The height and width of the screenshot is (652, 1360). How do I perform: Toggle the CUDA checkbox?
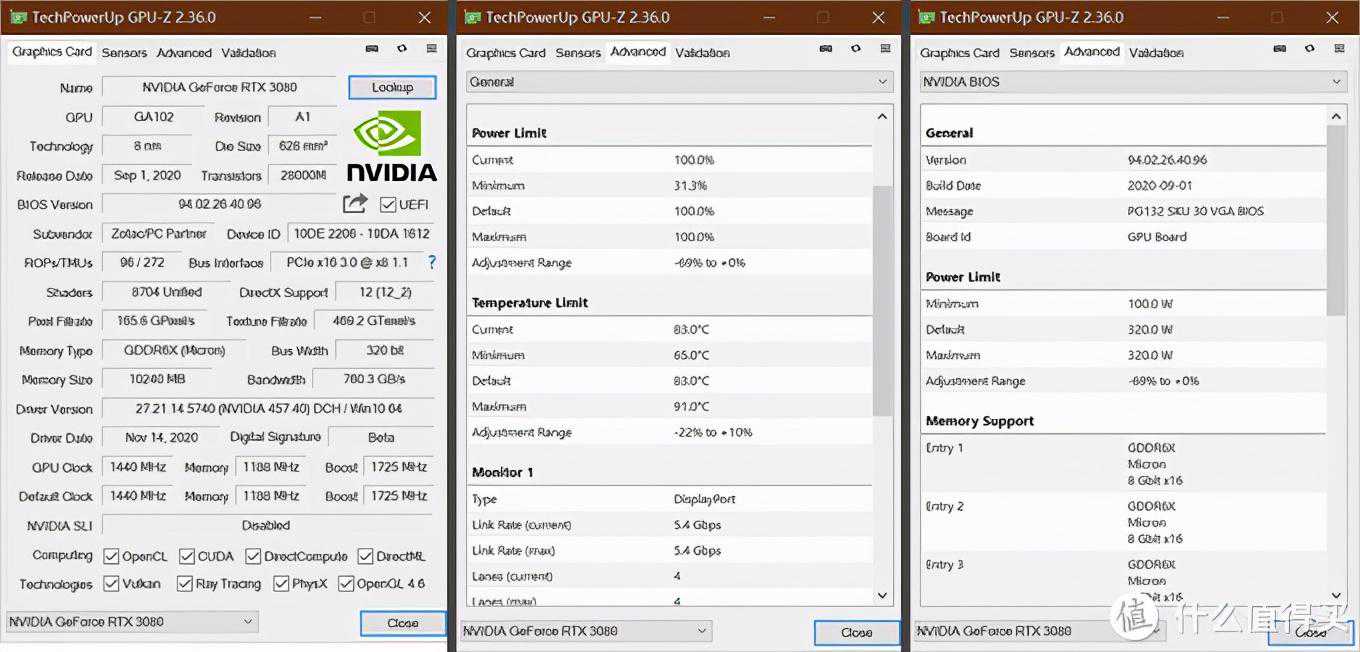coord(187,556)
